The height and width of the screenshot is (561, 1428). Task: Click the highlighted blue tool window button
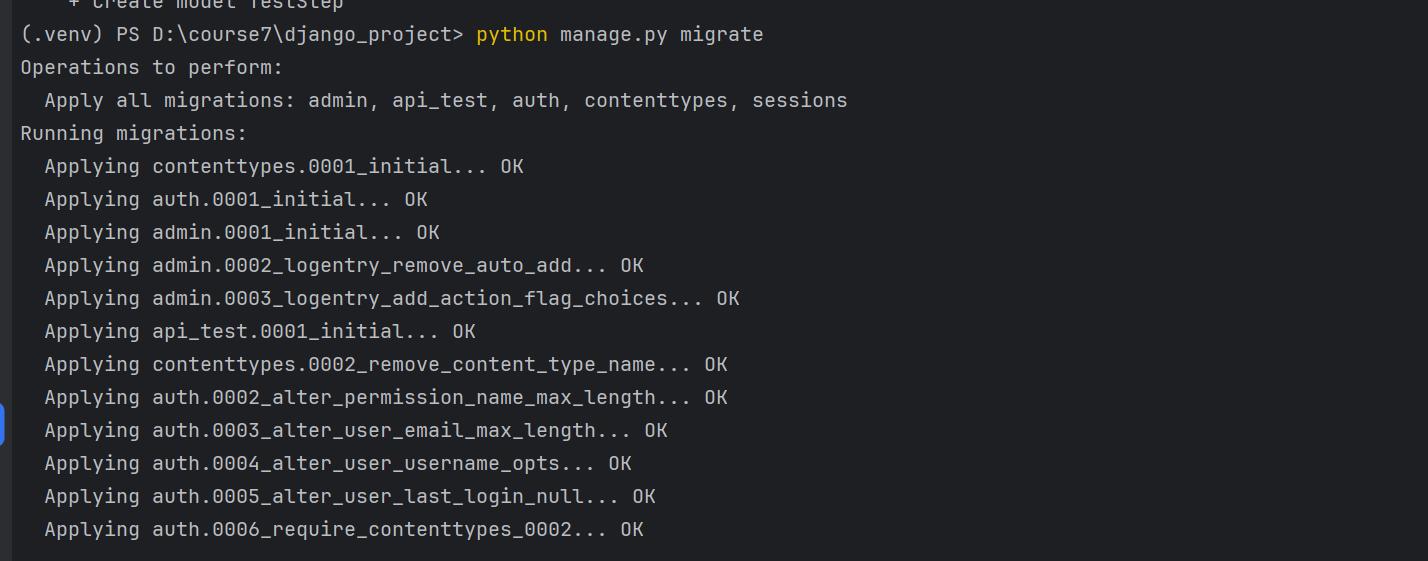click(2, 424)
